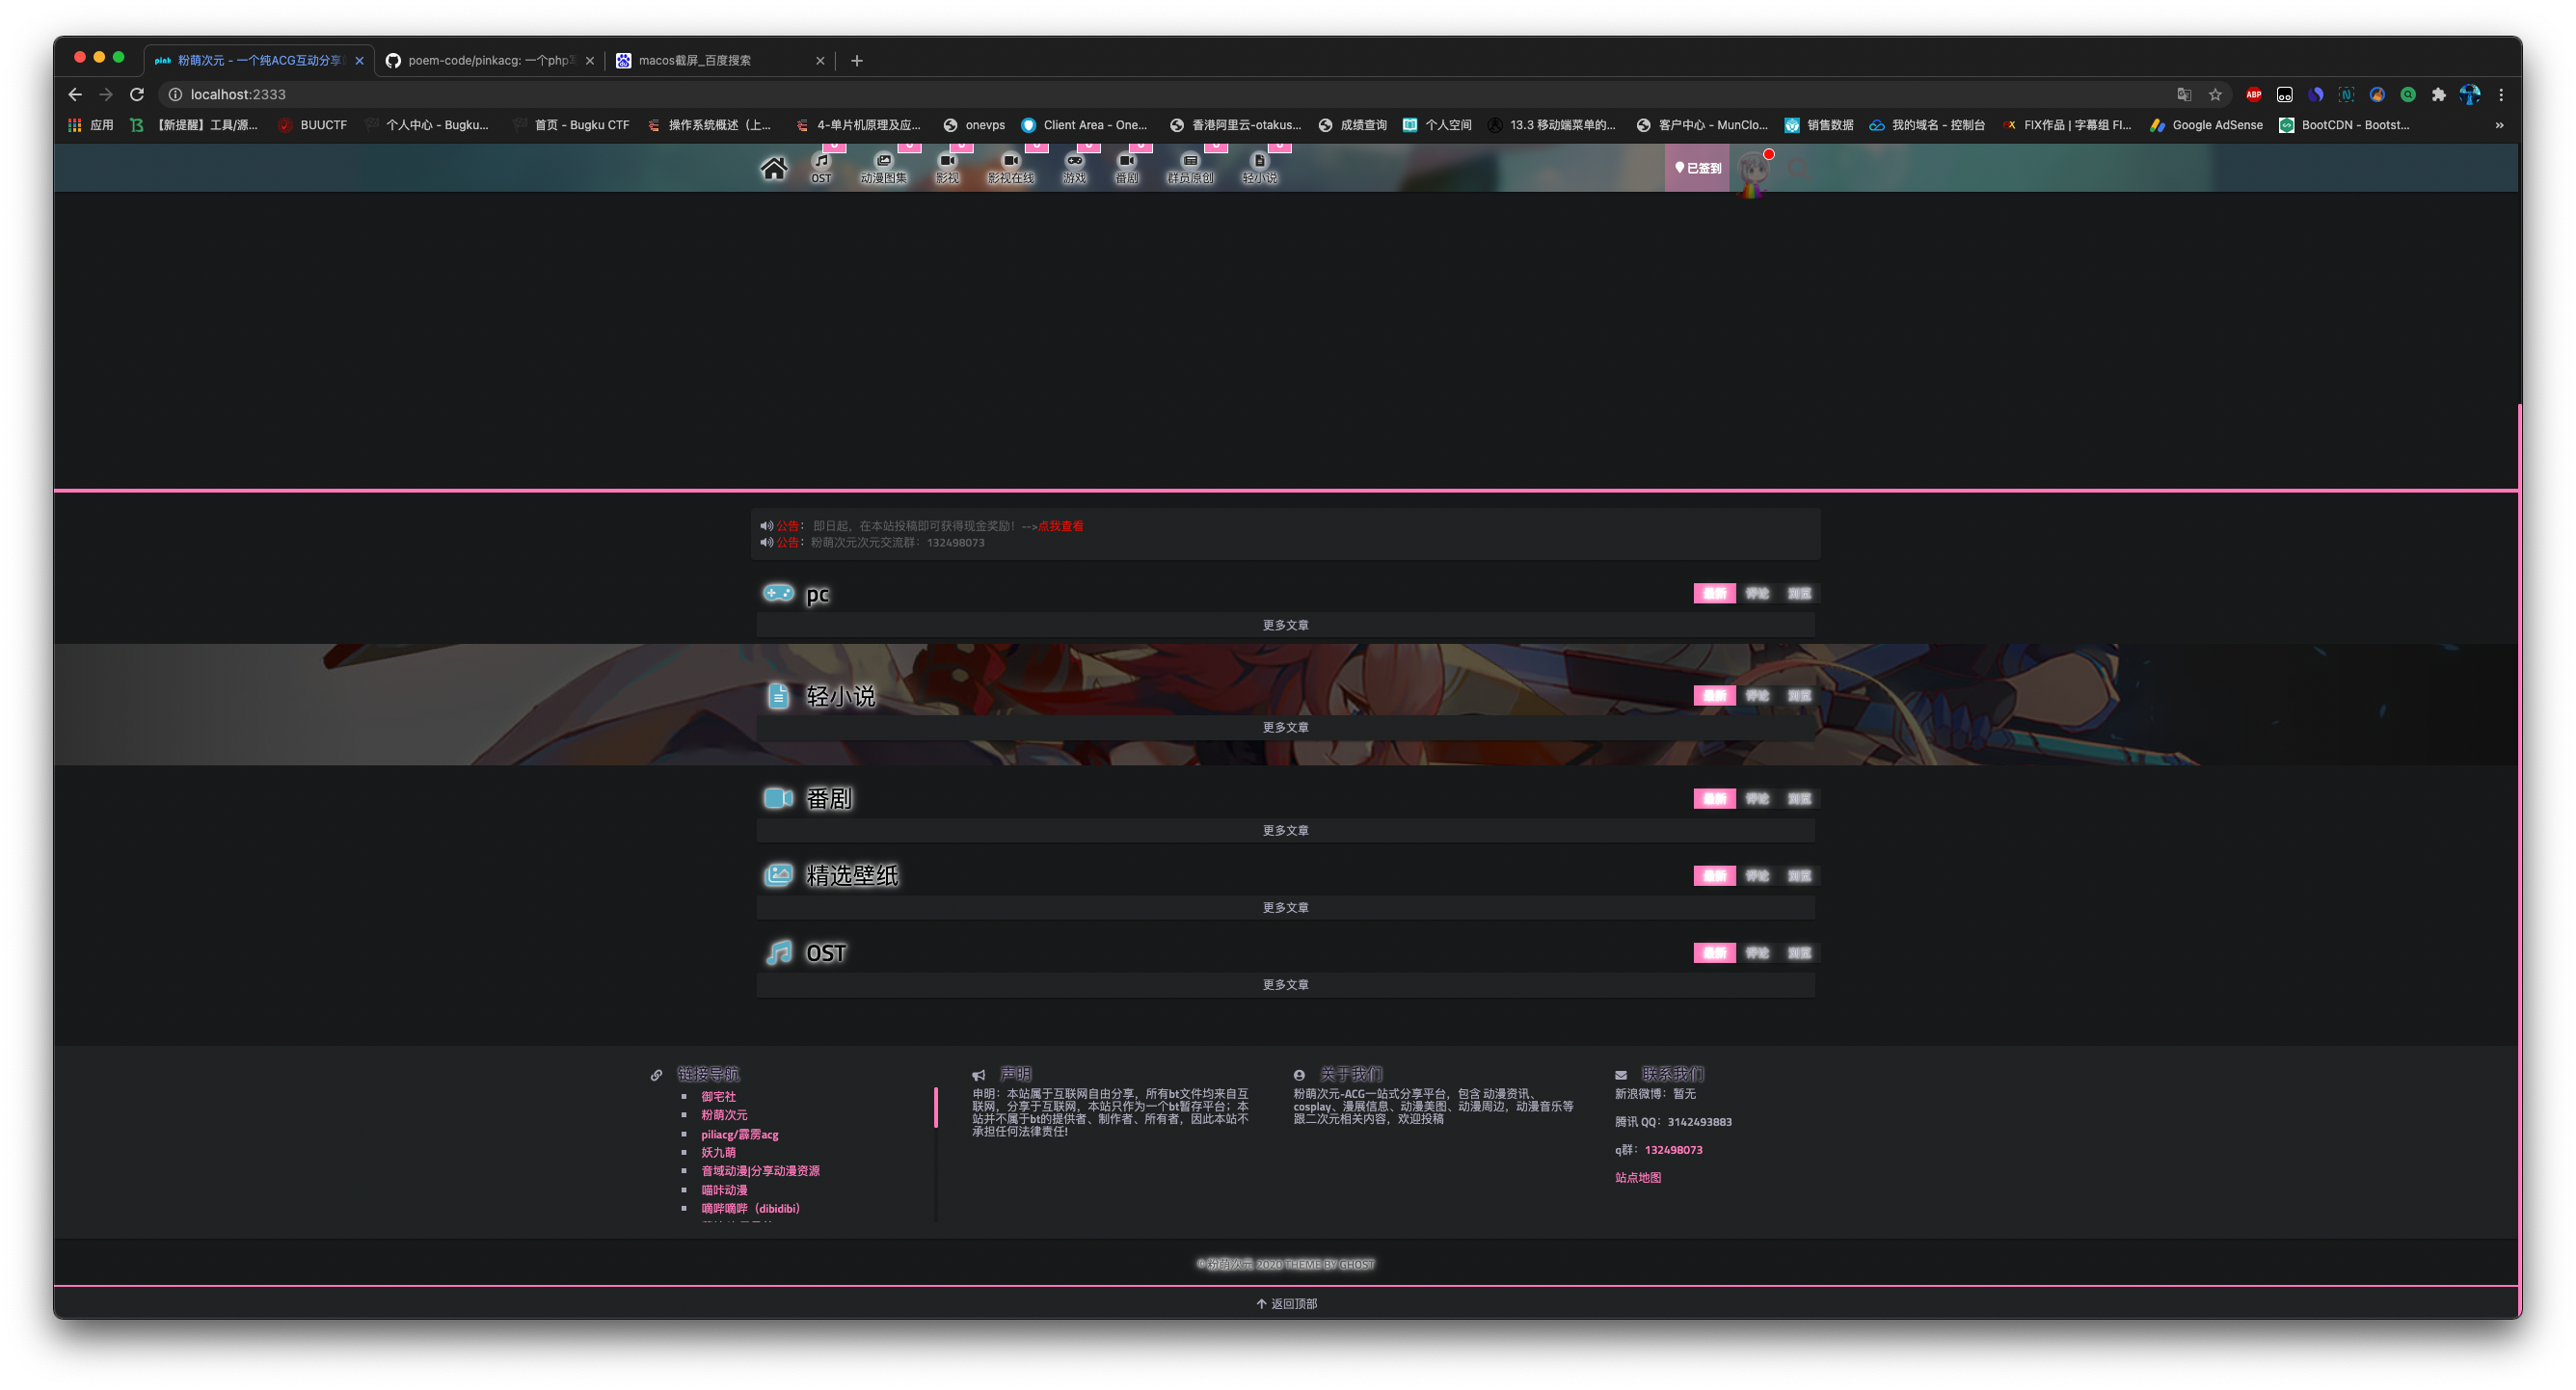Click 更多文章 under OST section
This screenshot has height=1390, width=2576.
[x=1285, y=984]
